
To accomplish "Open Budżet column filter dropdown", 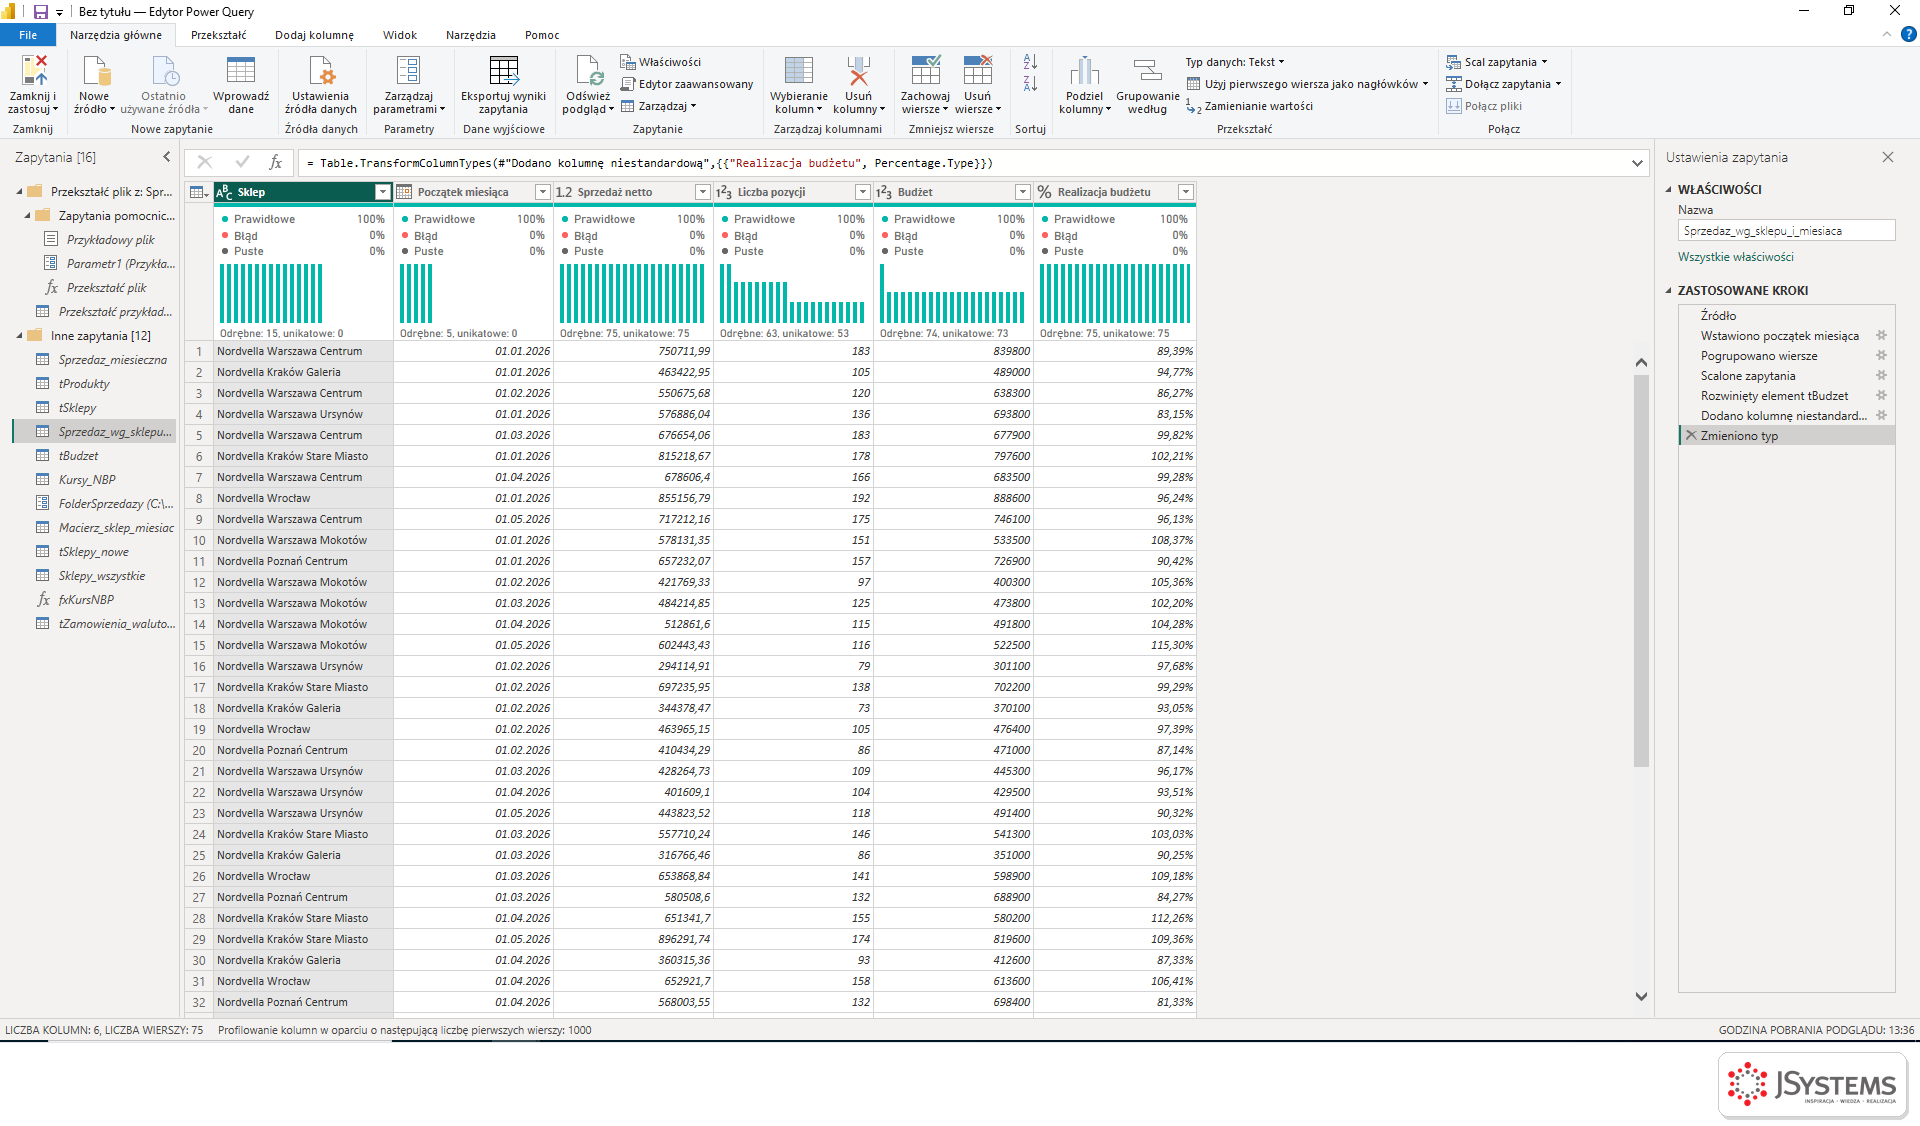I will point(1023,192).
